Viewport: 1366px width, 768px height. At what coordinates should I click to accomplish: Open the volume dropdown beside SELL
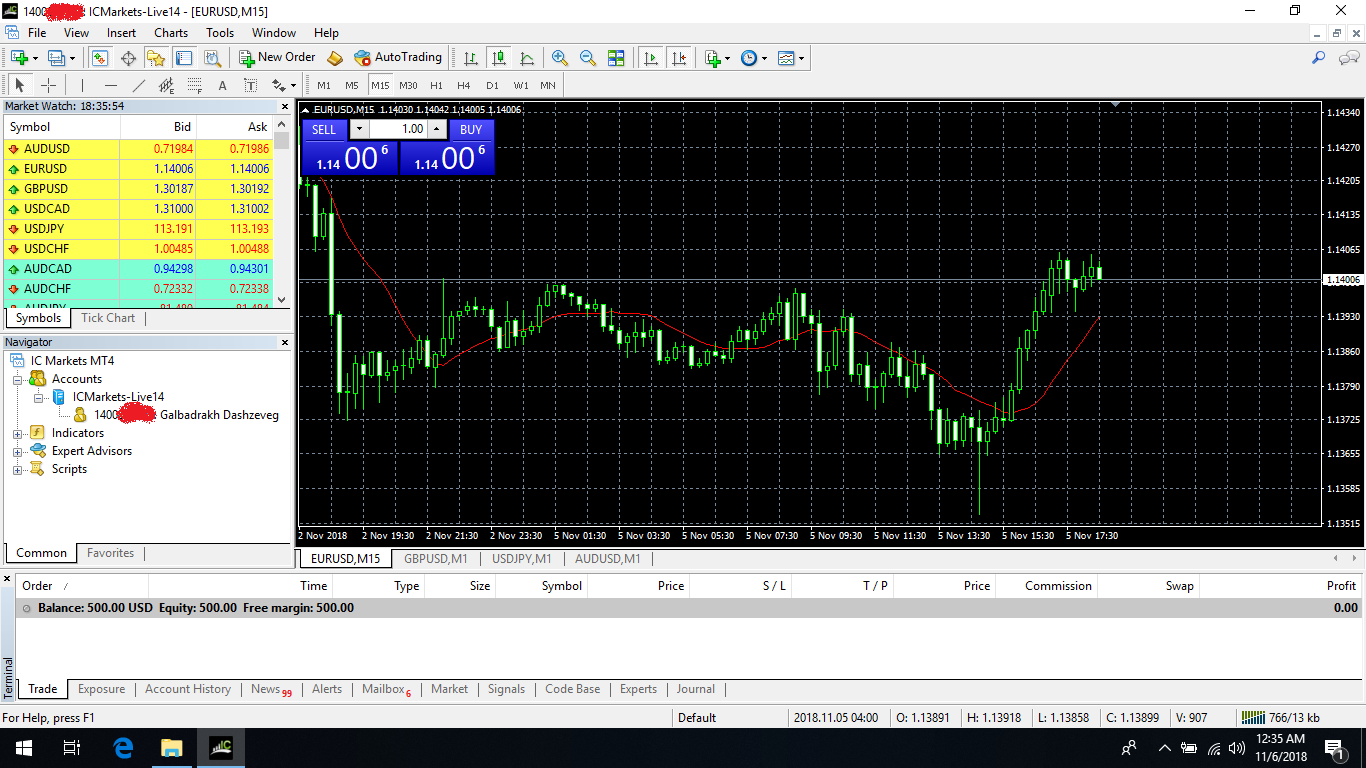[x=358, y=129]
